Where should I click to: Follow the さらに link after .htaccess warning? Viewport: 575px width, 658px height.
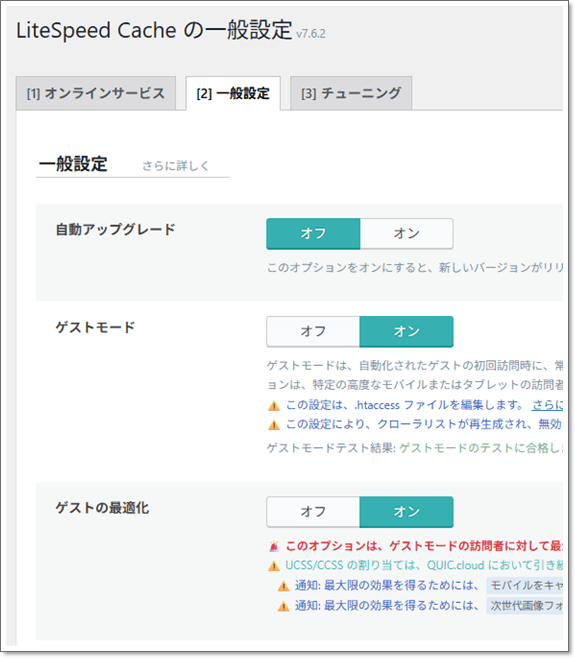tap(547, 405)
